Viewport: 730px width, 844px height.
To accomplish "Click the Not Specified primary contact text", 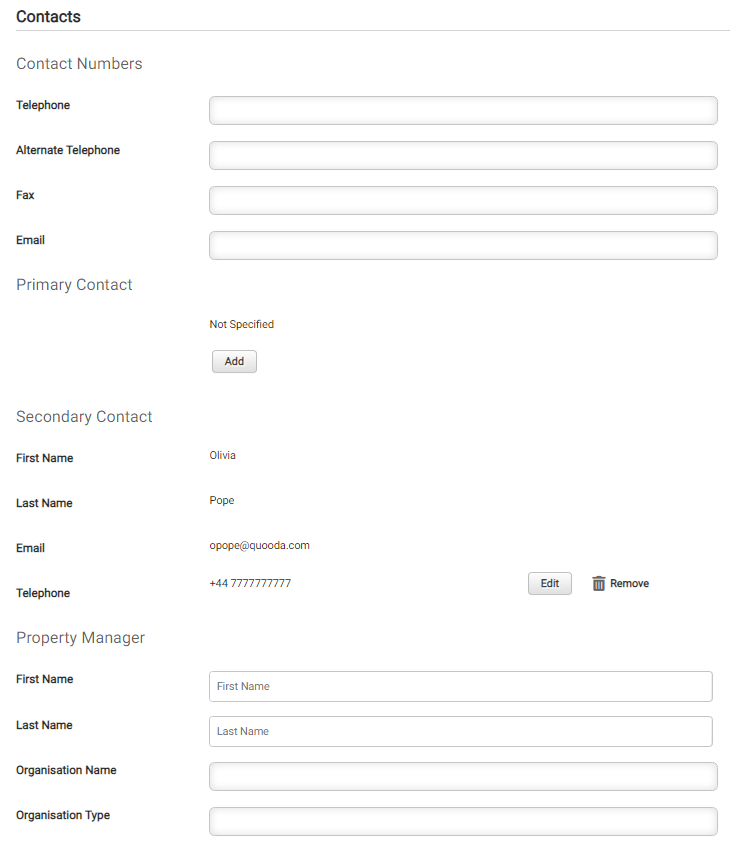I will 242,324.
